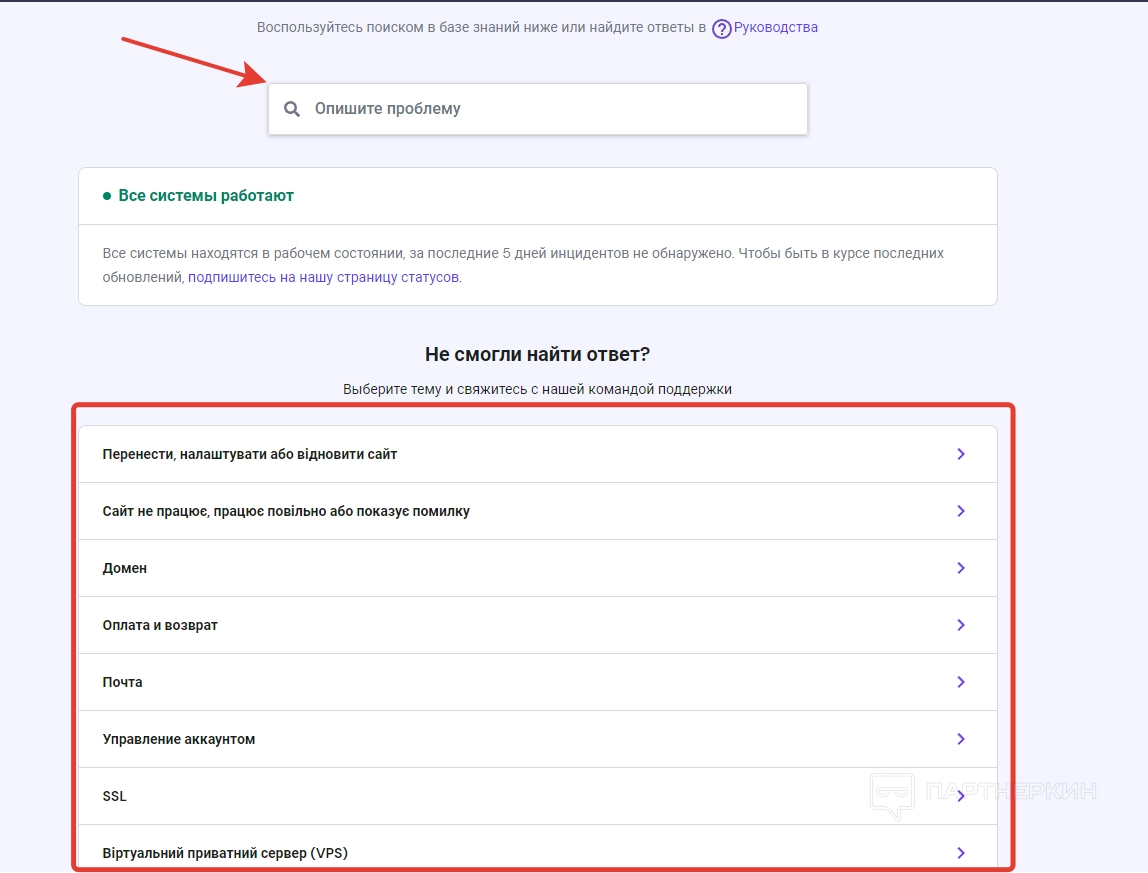The height and width of the screenshot is (873, 1148).
Task: Expand the Домен row using its chevron
Action: click(961, 568)
